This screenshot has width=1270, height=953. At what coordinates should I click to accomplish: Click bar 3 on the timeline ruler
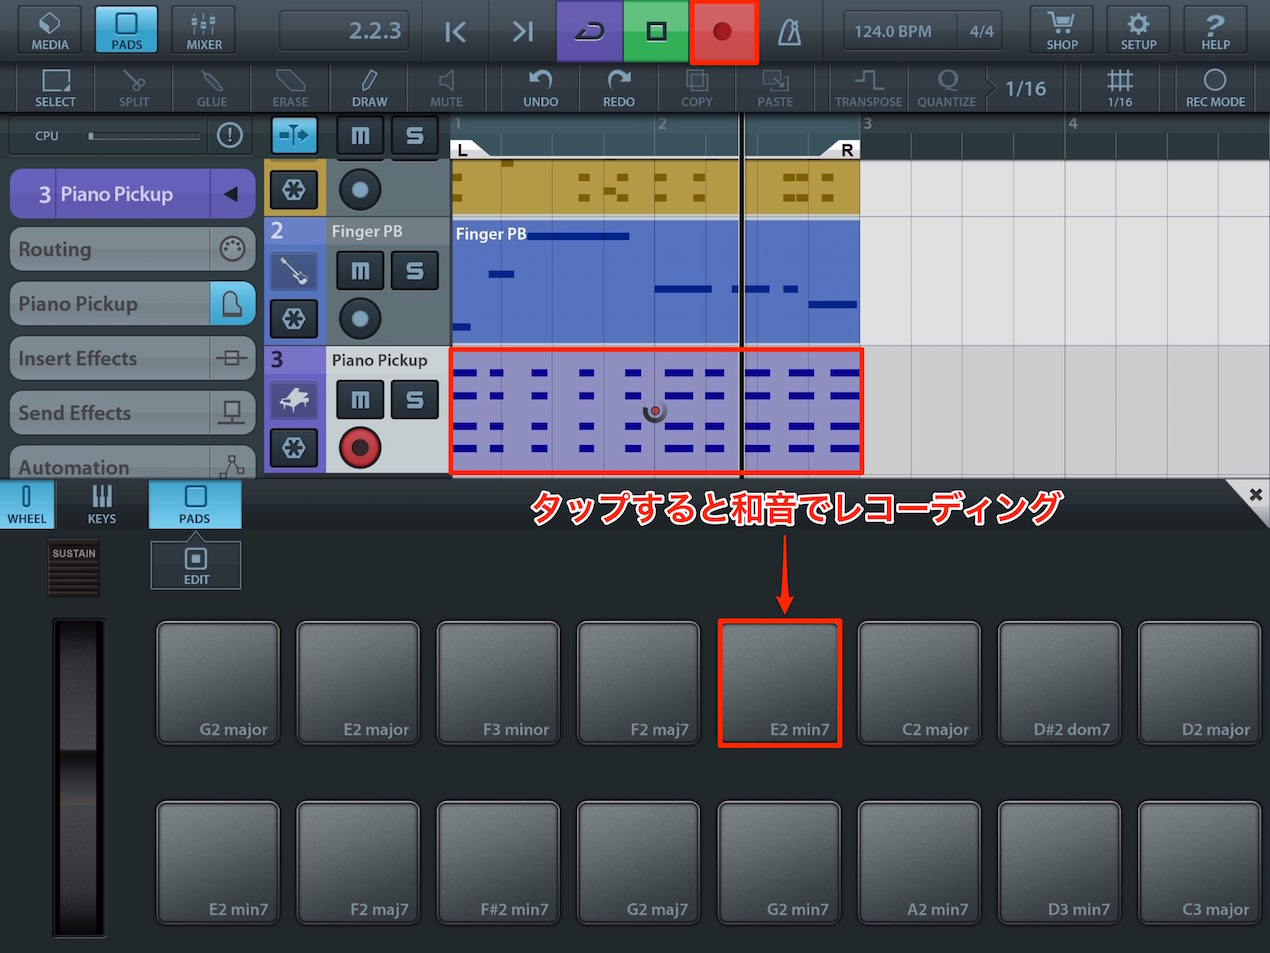867,124
